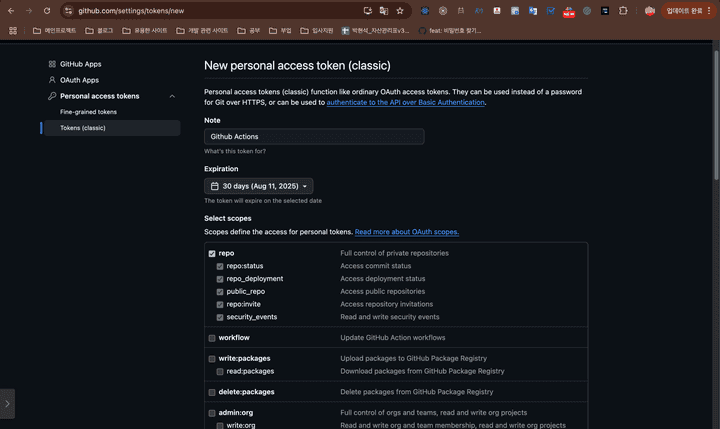This screenshot has width=720, height=429.
Task: Click the first blue round extension icon
Action: (x=425, y=11)
